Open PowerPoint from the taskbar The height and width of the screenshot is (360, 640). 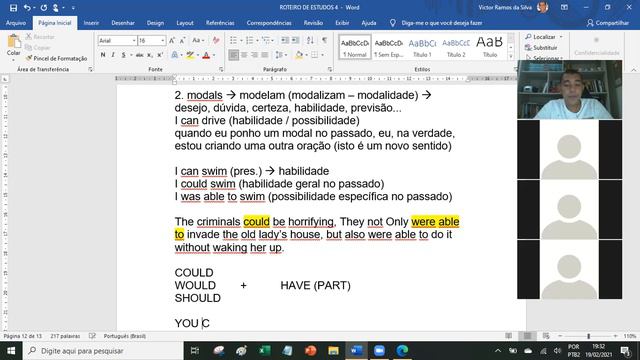(x=311, y=351)
